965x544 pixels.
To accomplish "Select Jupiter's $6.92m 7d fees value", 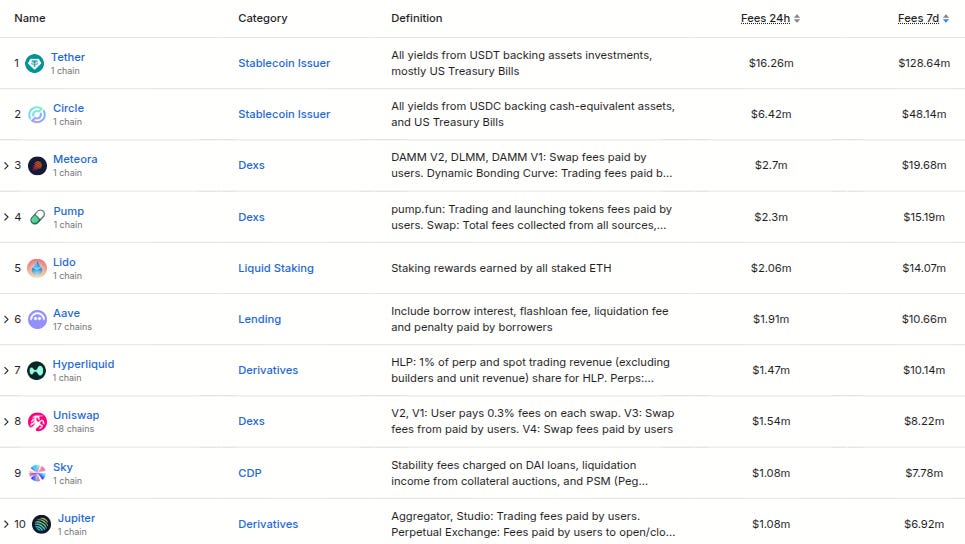I will pyautogui.click(x=924, y=524).
